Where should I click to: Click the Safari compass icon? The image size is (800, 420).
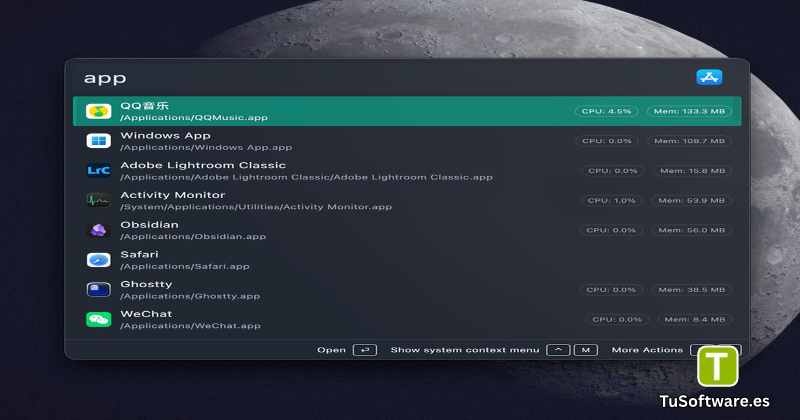point(98,260)
